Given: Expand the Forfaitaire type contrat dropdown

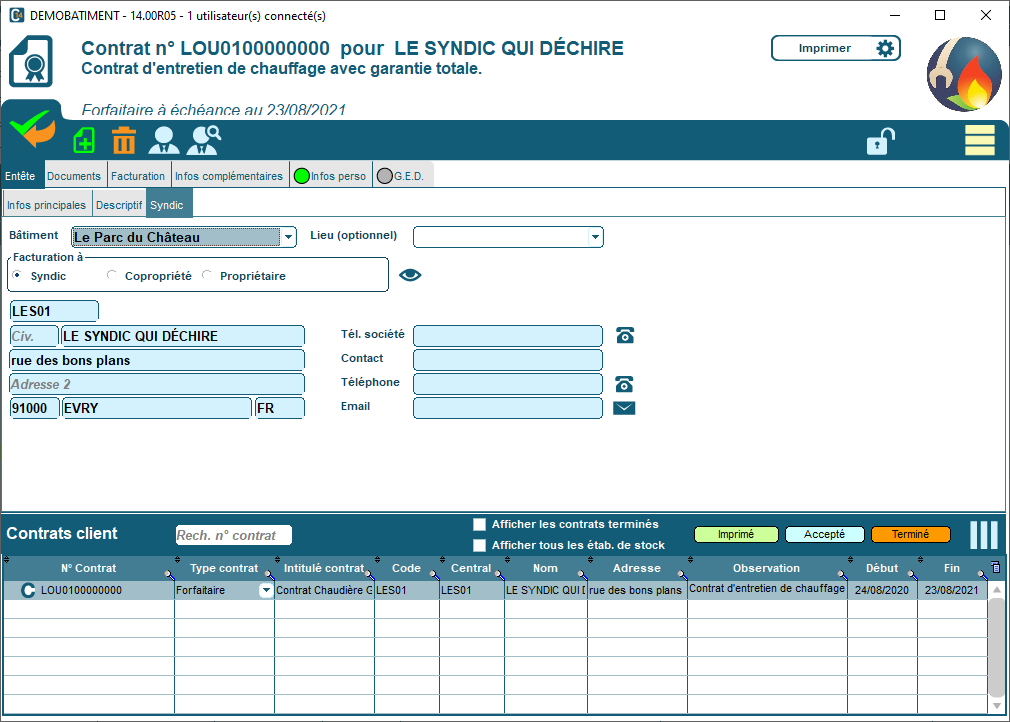Looking at the screenshot, I should [x=266, y=591].
